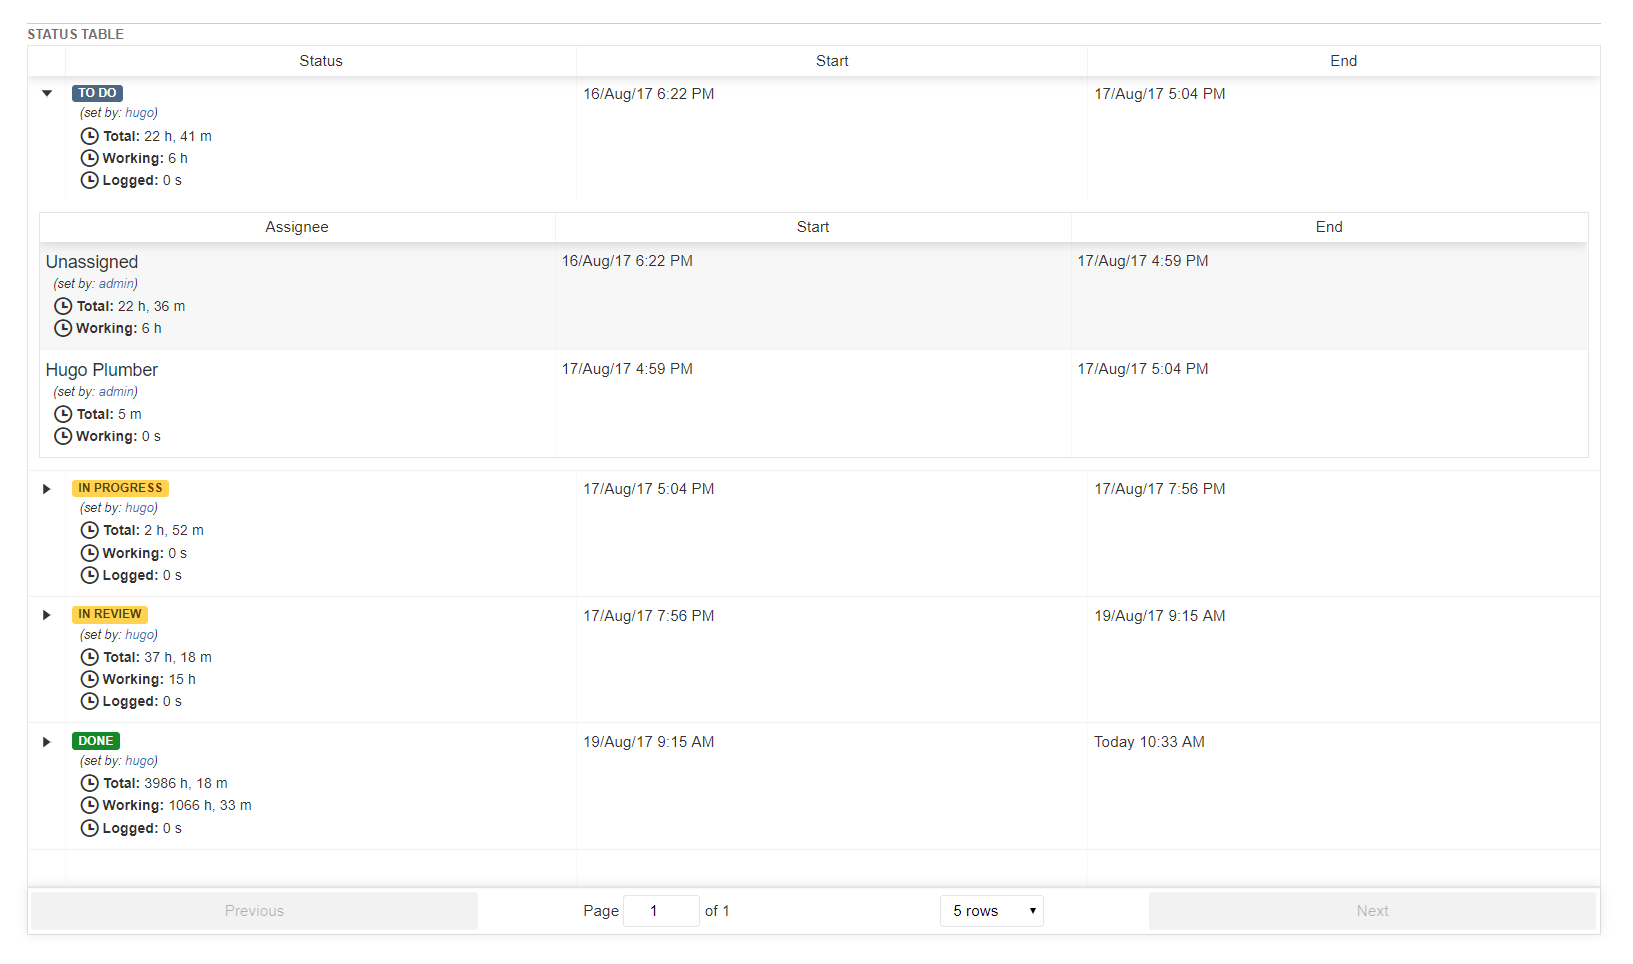Click clock icon beside Total 22 h, 41 m
1633x964 pixels.
coord(90,136)
